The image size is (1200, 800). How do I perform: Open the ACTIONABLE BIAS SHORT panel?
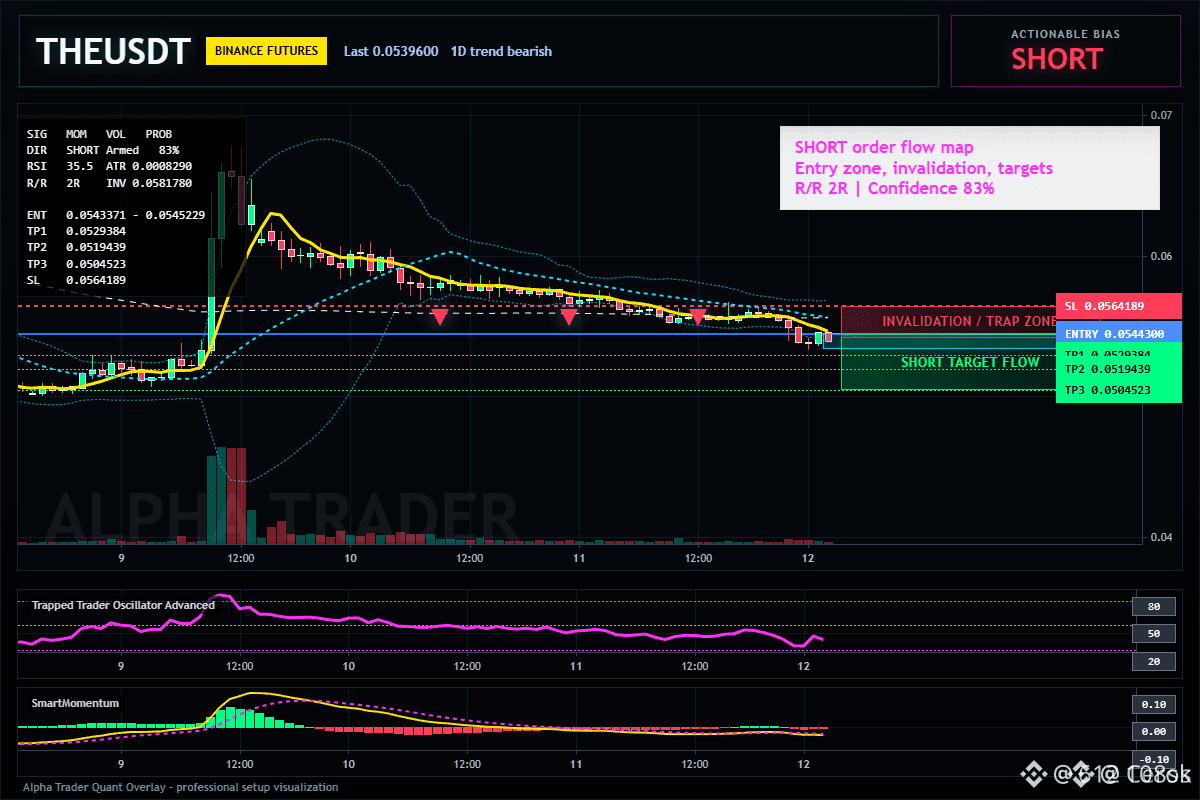(1065, 51)
